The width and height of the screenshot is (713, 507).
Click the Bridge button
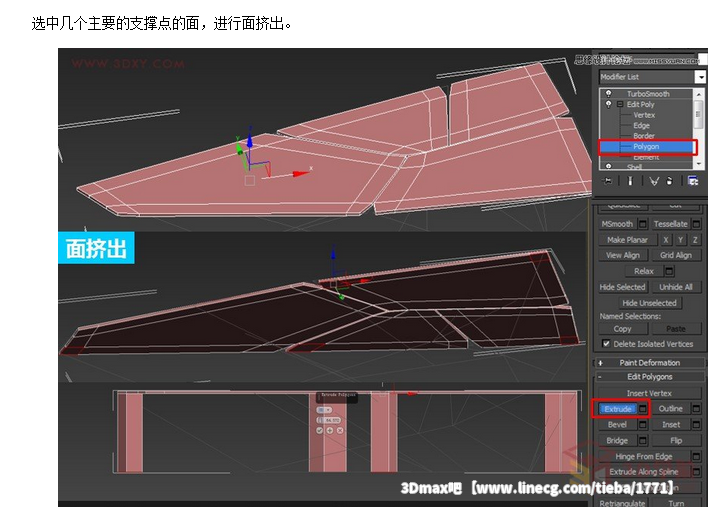coord(618,441)
